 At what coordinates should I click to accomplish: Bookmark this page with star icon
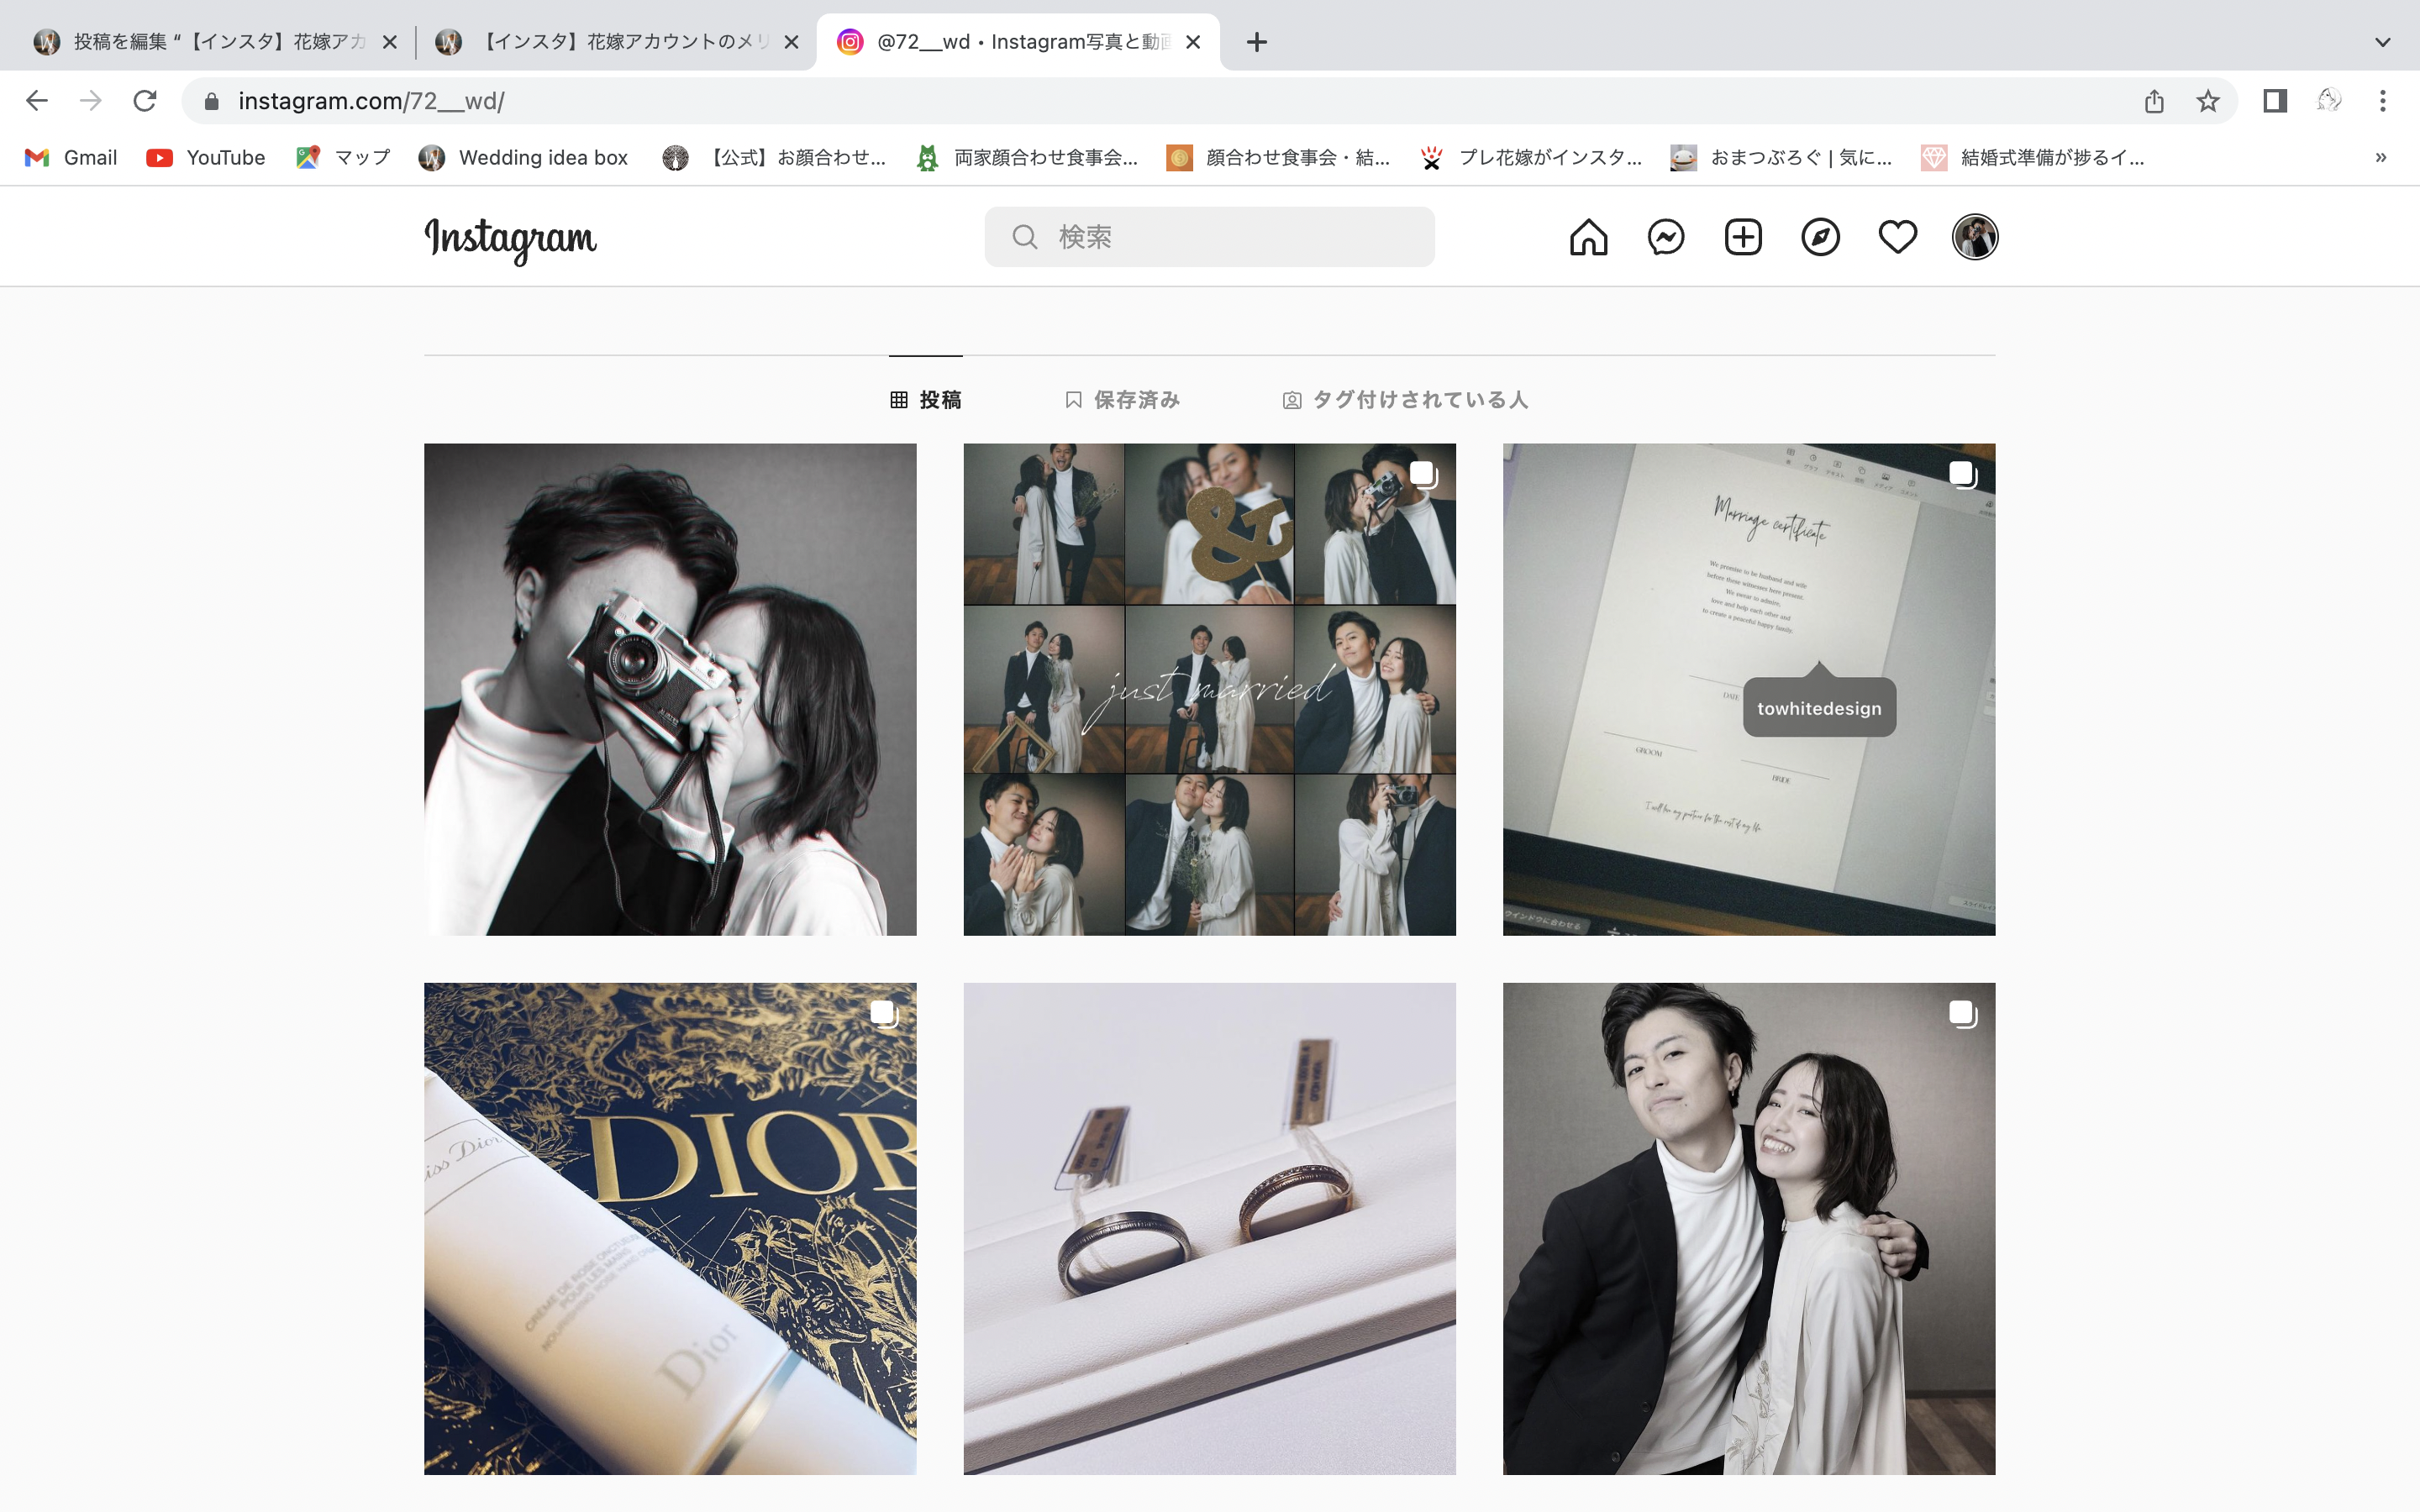2208,101
